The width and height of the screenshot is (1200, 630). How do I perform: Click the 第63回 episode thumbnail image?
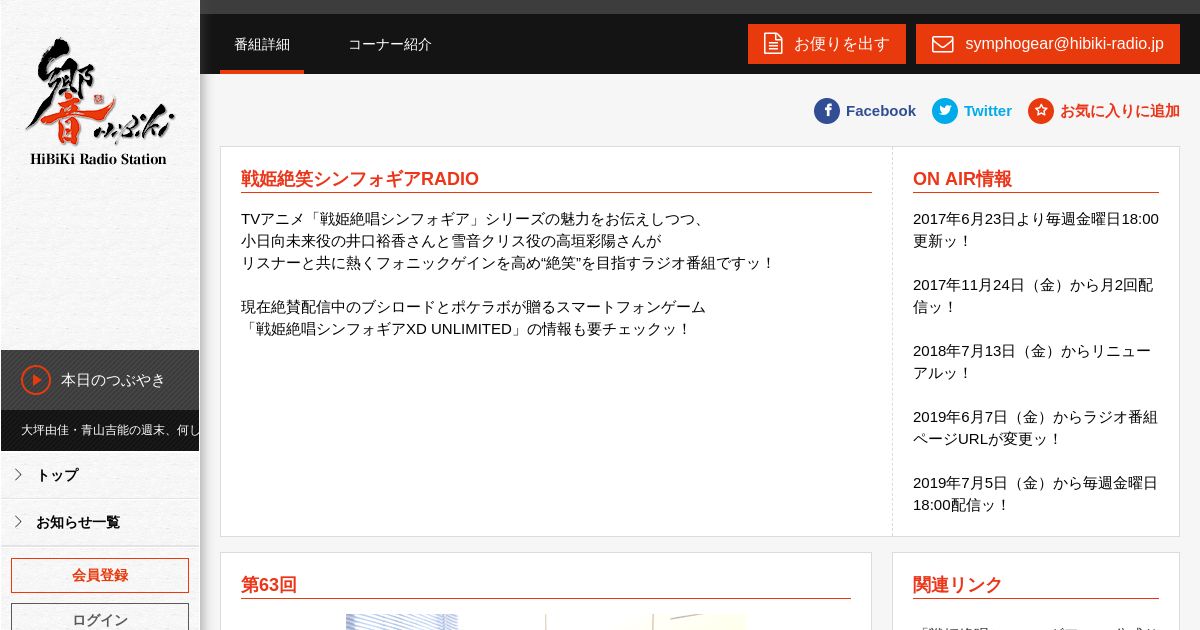tap(546, 622)
